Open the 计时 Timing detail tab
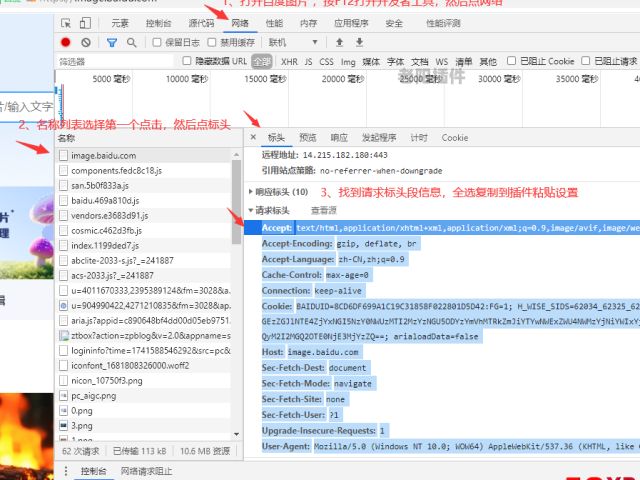The height and width of the screenshot is (480, 640). coord(419,138)
